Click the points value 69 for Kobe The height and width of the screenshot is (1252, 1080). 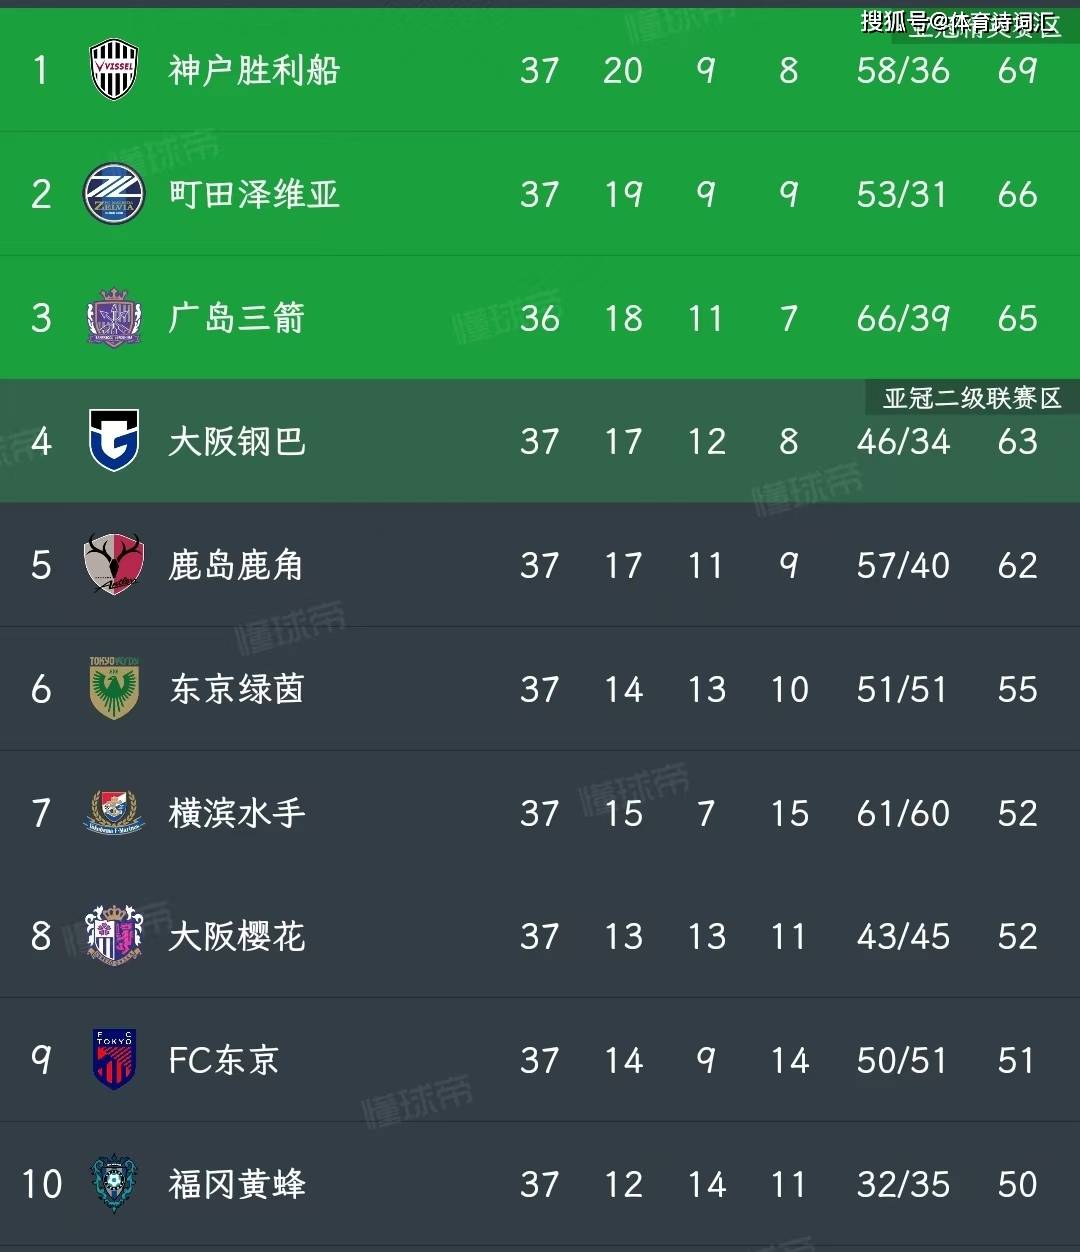click(1017, 70)
